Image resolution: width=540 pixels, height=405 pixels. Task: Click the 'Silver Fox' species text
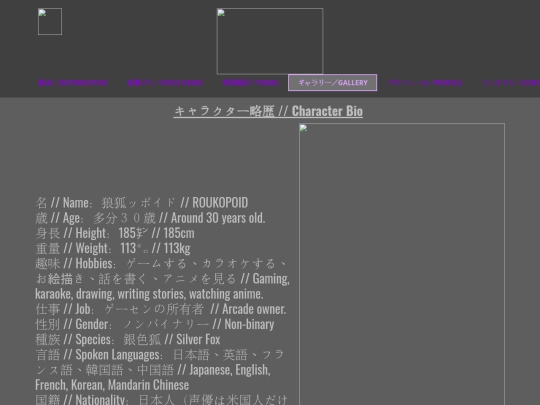click(198, 339)
